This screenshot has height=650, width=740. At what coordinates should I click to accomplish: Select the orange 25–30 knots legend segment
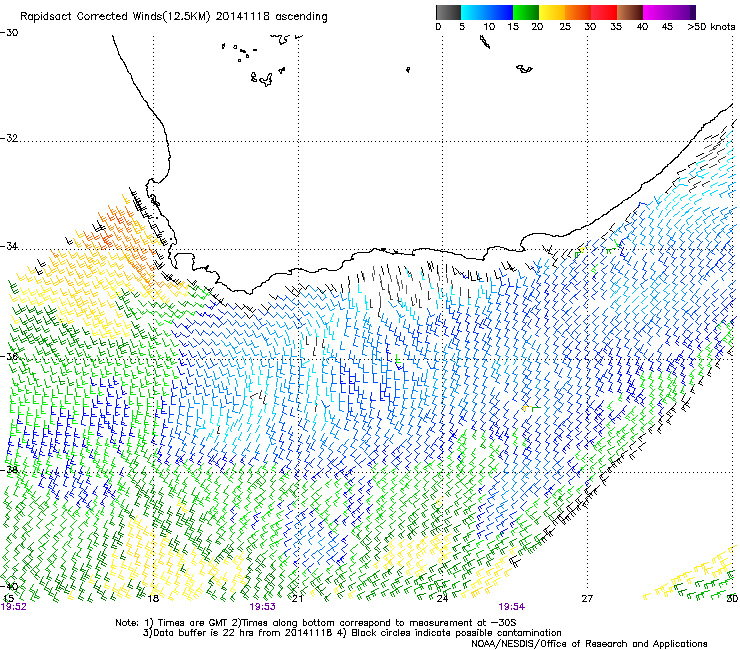pyautogui.click(x=578, y=12)
